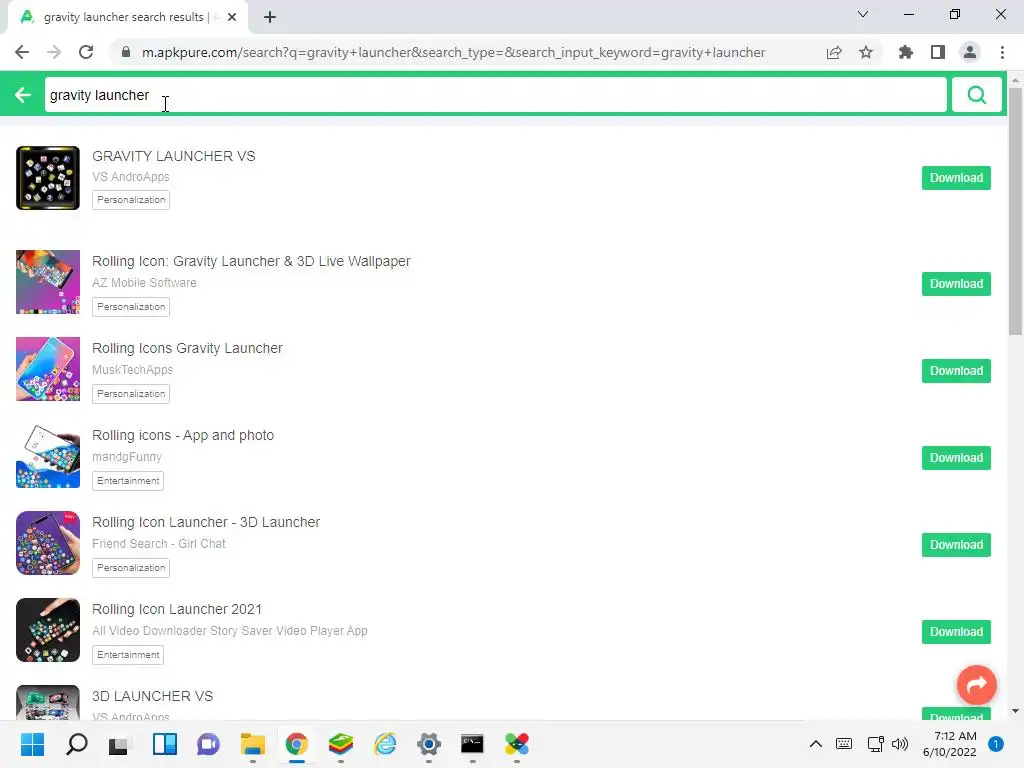Reload the current page

click(86, 52)
